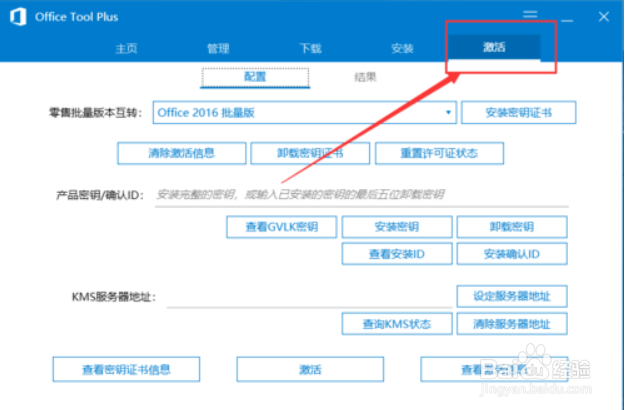The height and width of the screenshot is (410, 625).
Task: Switch to the 安装 tab
Action: point(402,48)
